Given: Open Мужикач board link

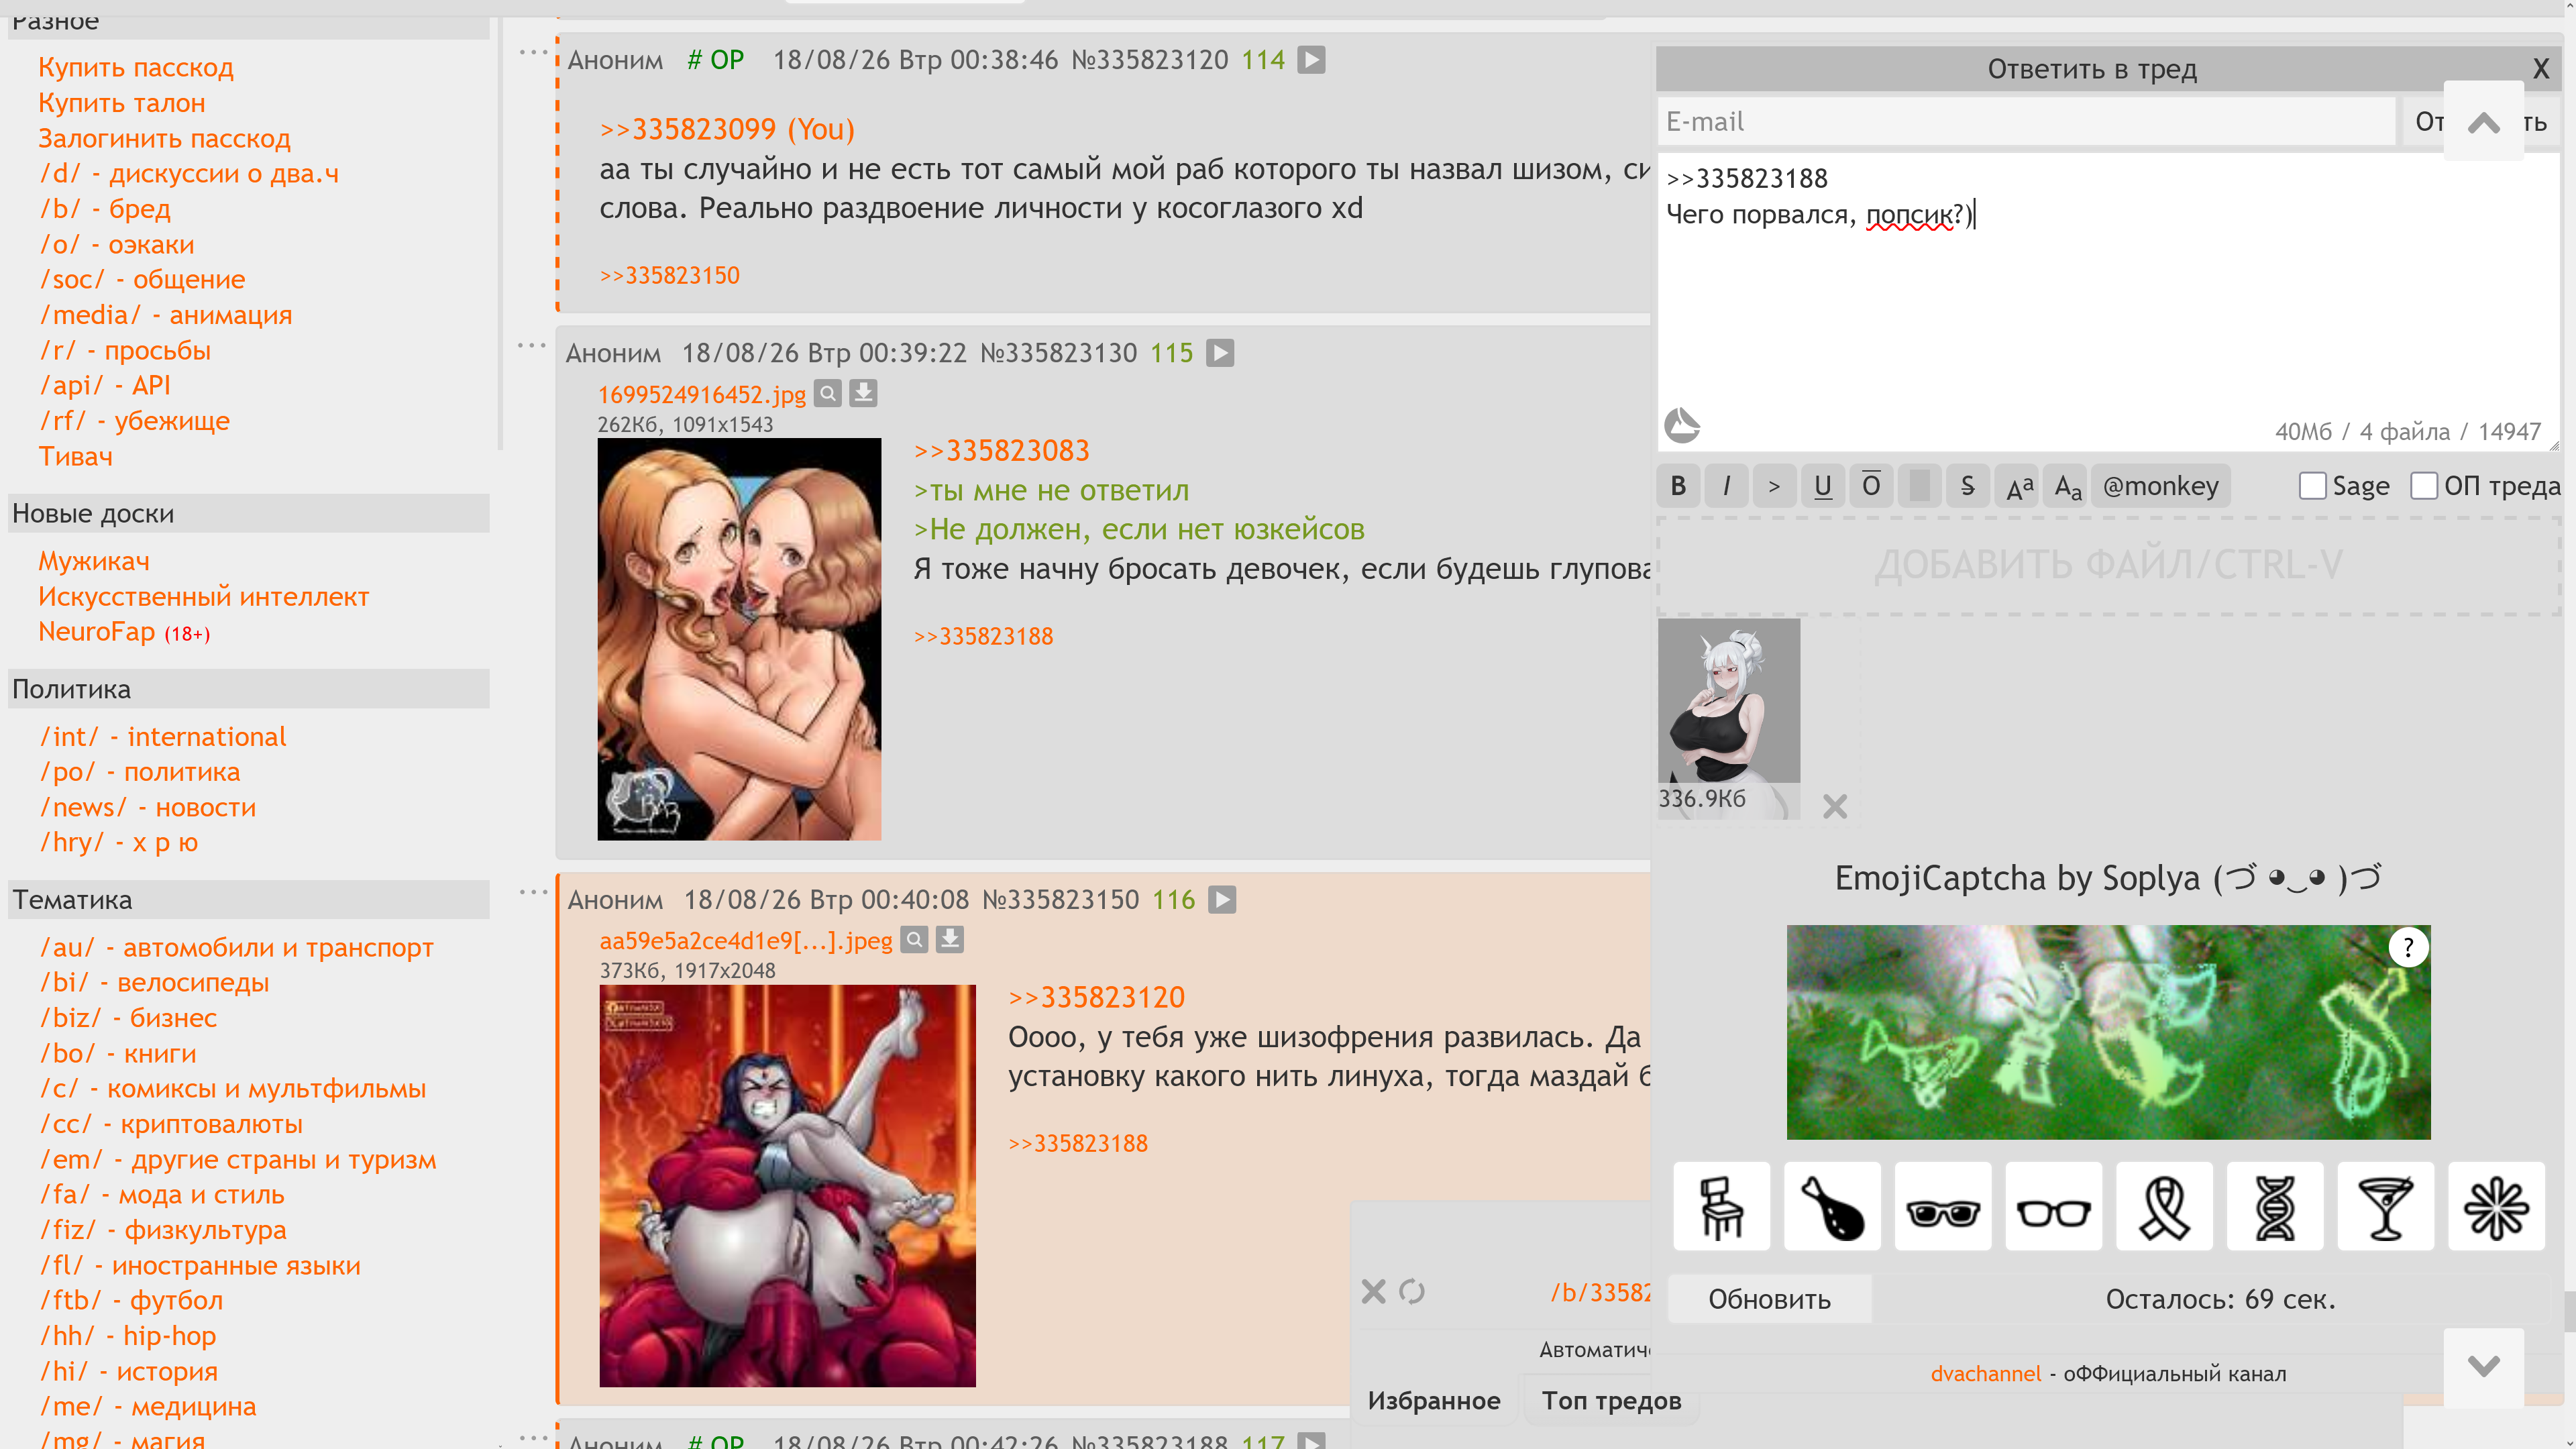Looking at the screenshot, I should [x=94, y=561].
